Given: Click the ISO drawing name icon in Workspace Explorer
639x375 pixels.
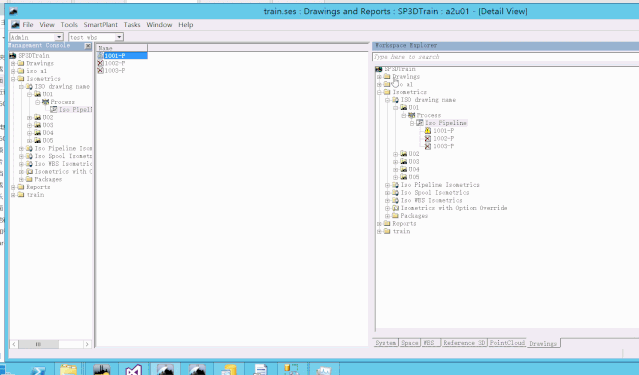Looking at the screenshot, I should [395, 100].
